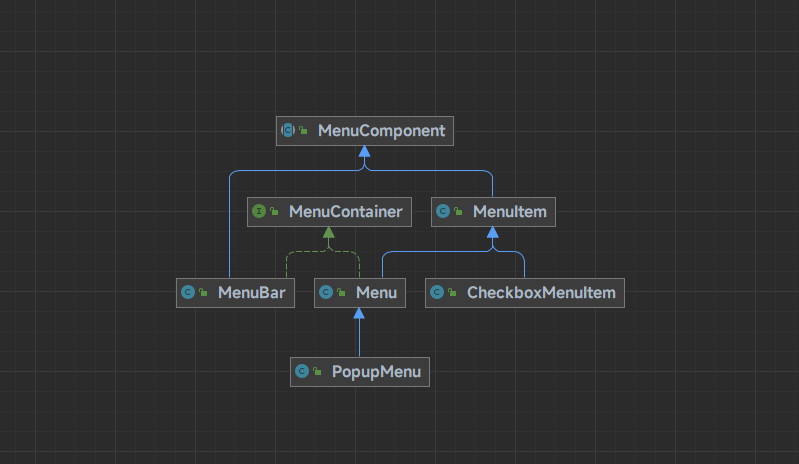Select the MenuContainer interface label
This screenshot has height=464, width=799.
345,212
